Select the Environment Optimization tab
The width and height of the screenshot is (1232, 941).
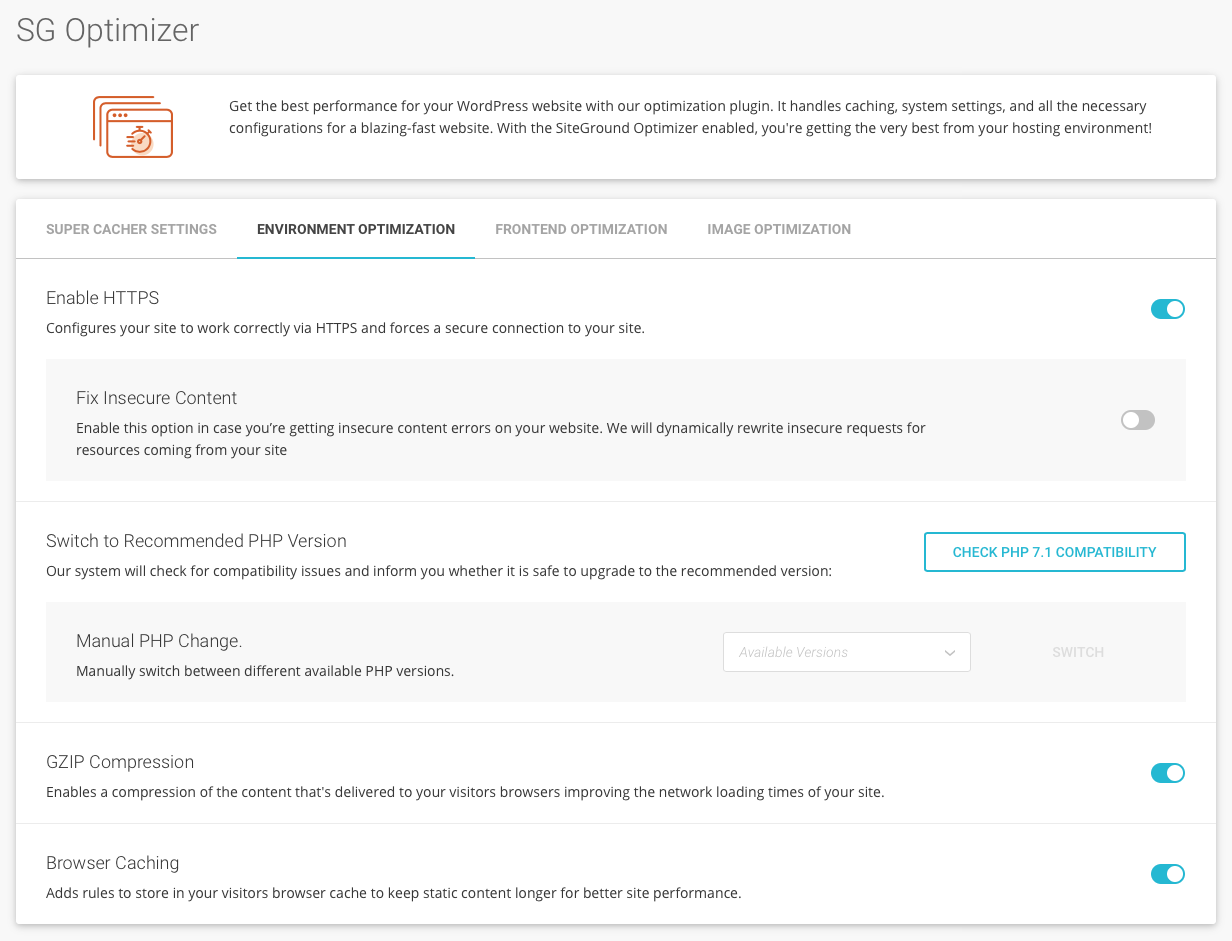[x=356, y=229]
